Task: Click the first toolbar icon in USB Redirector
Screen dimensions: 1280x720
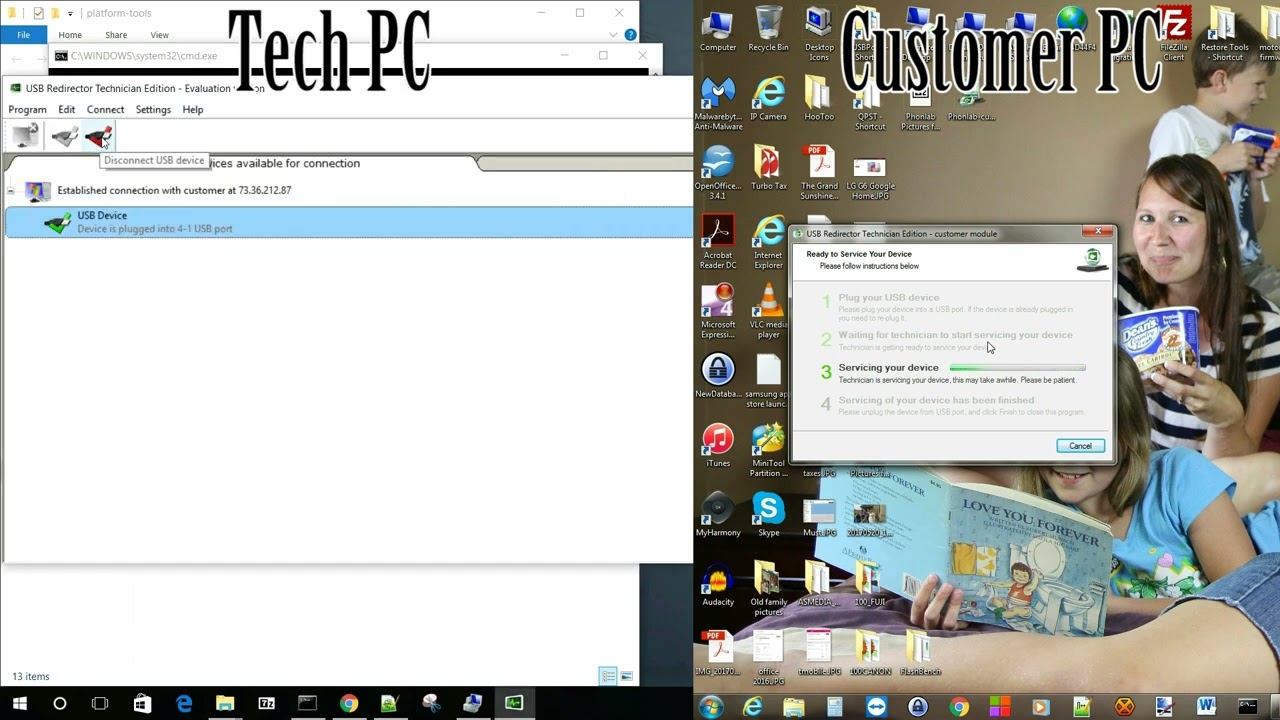Action: [x=26, y=137]
